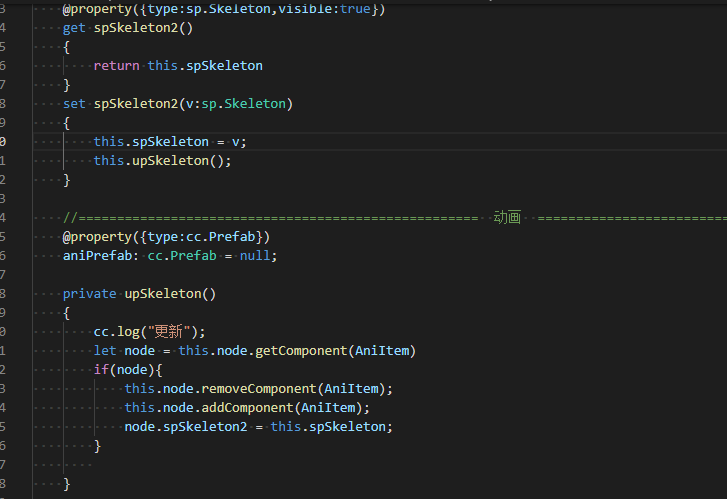
Task: Click 'private upSkeleton()' method signature
Action: pyautogui.click(x=139, y=294)
